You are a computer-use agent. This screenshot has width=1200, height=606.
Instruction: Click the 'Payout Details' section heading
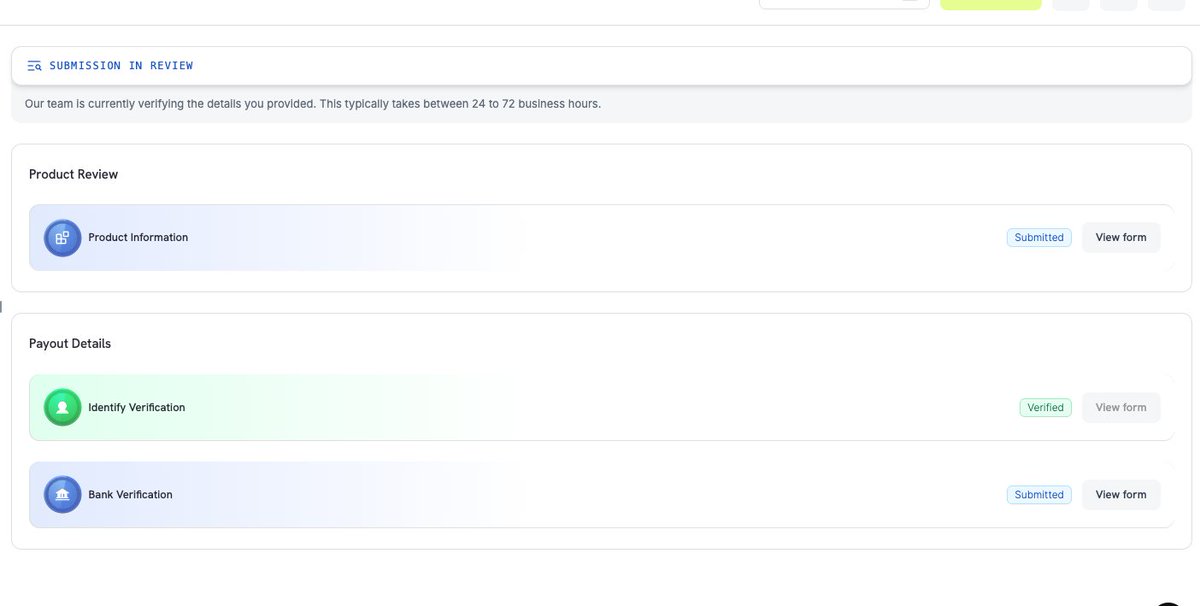point(70,344)
